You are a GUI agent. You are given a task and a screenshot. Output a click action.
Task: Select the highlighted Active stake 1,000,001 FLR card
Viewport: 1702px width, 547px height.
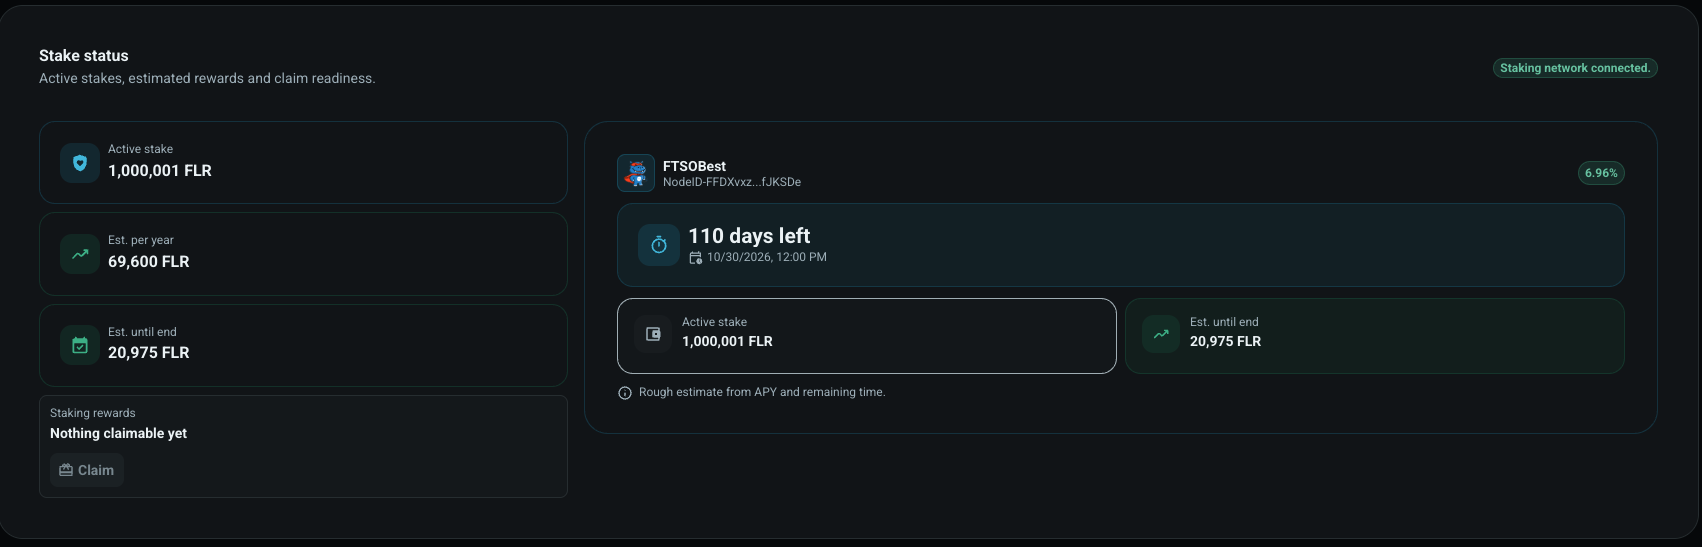pyautogui.click(x=867, y=336)
